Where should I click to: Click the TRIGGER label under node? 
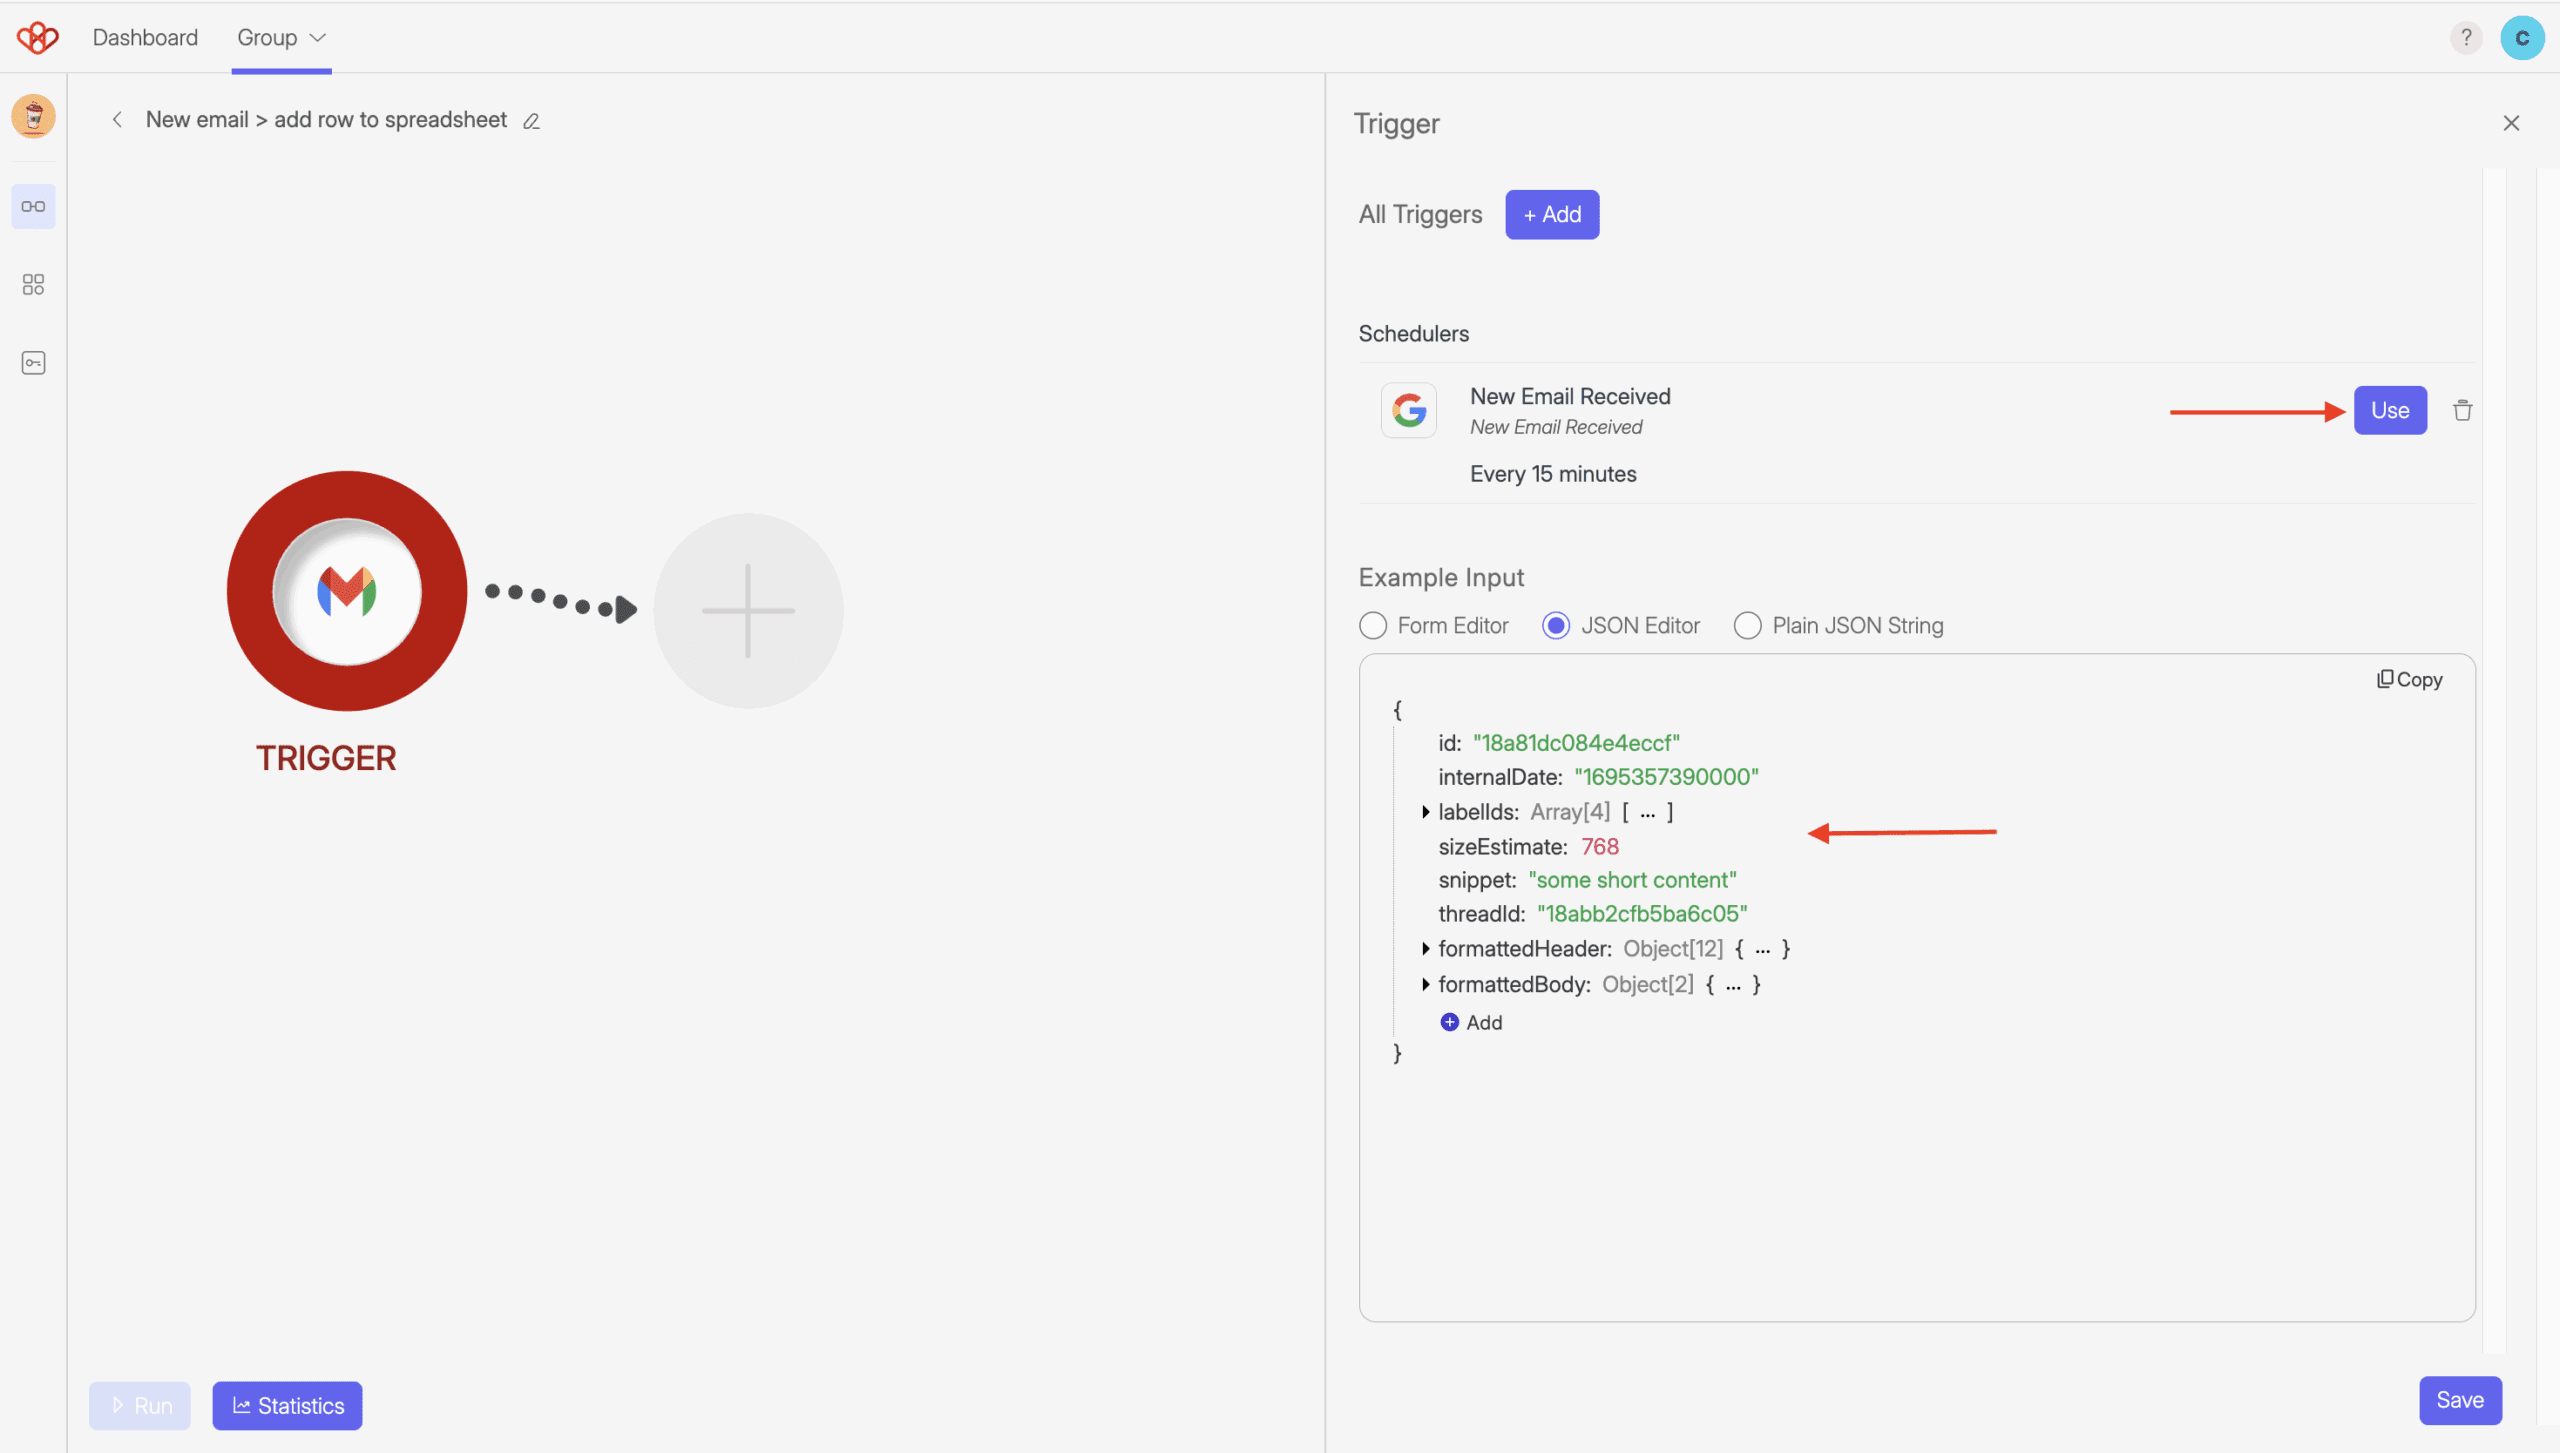326,759
